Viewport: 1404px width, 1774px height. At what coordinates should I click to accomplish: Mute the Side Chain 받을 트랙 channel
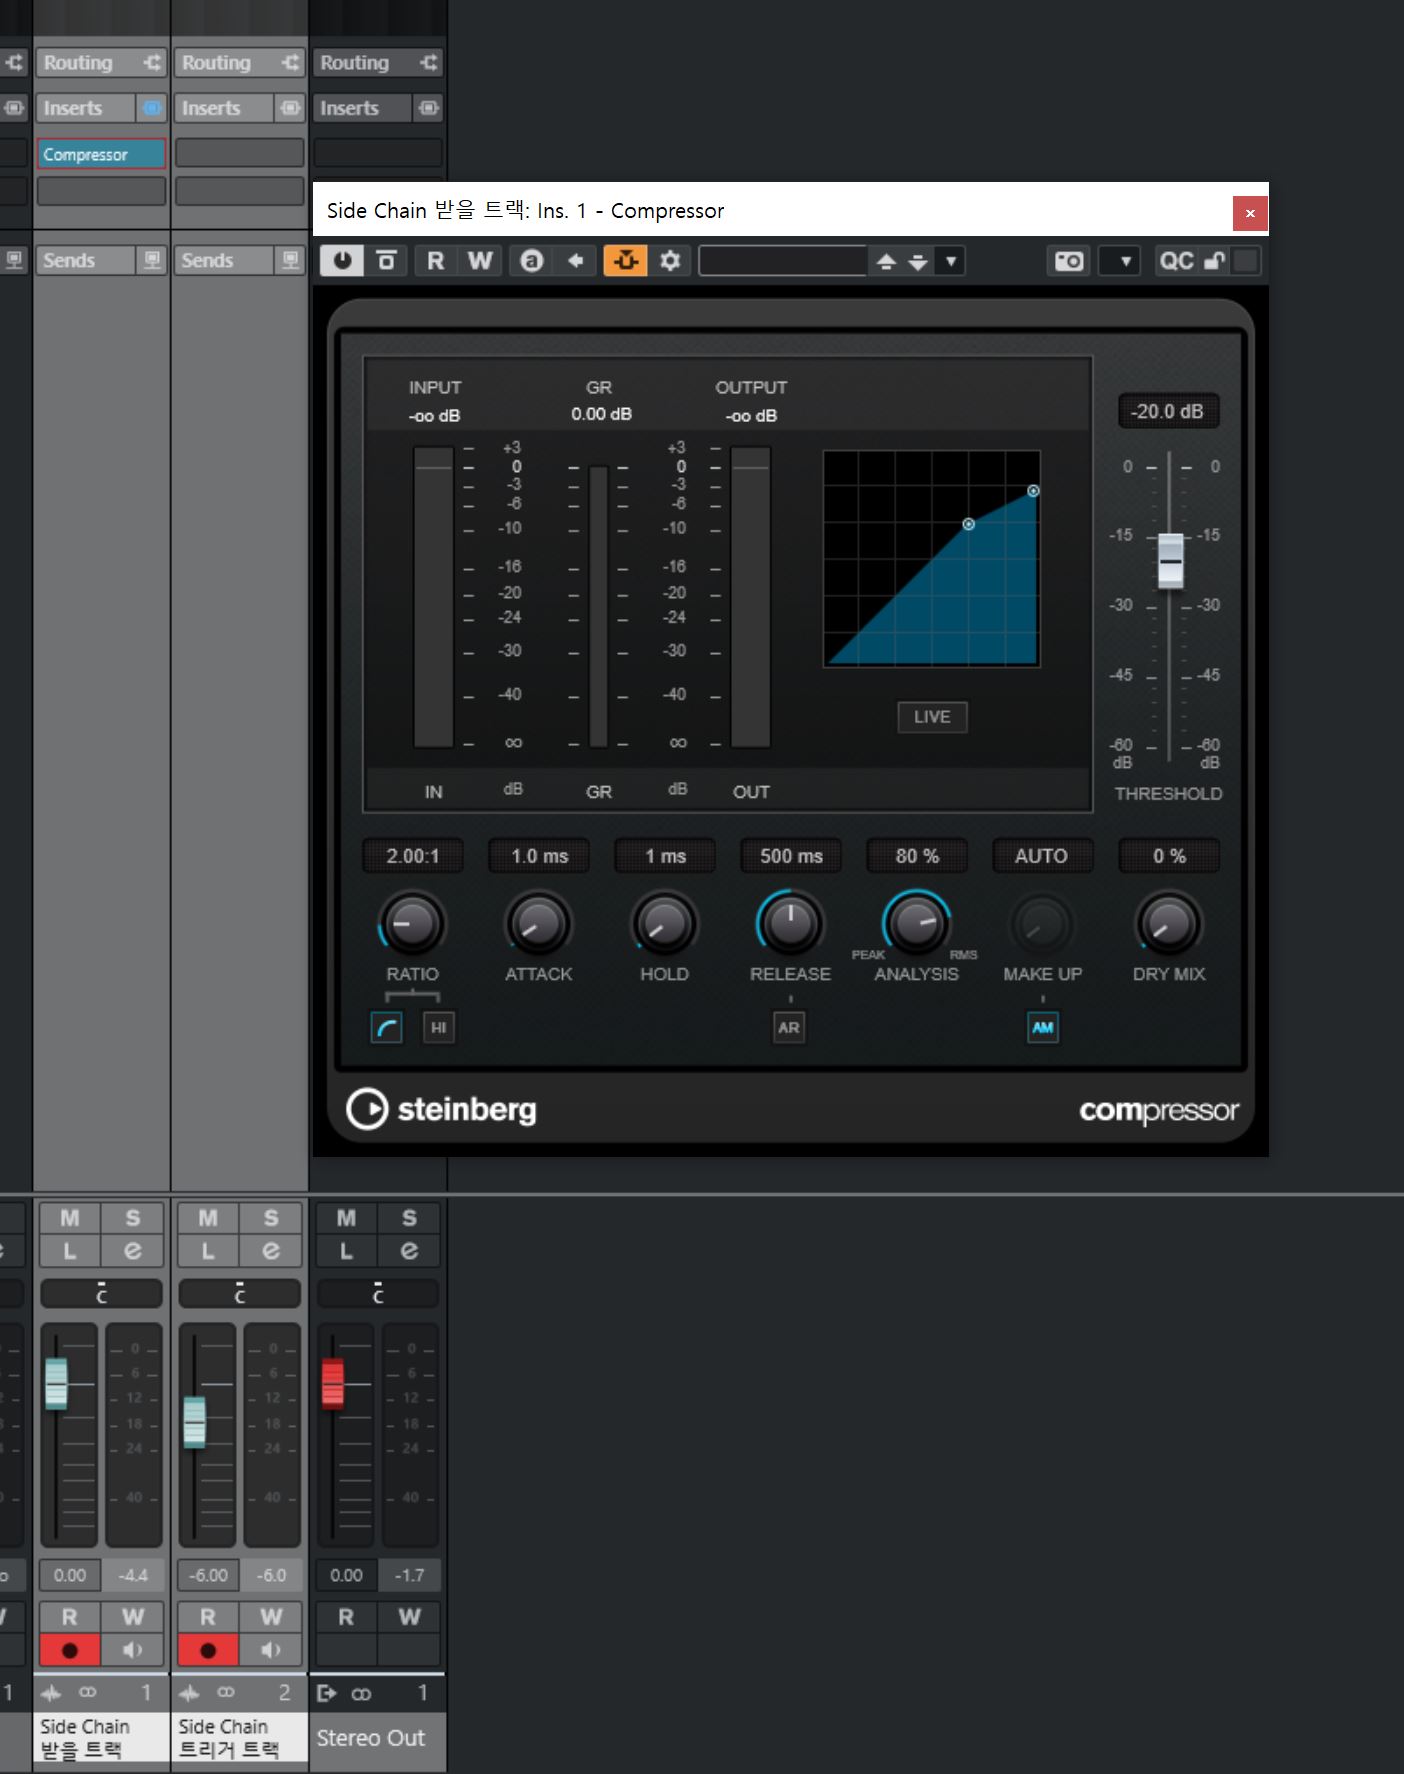coord(70,1218)
